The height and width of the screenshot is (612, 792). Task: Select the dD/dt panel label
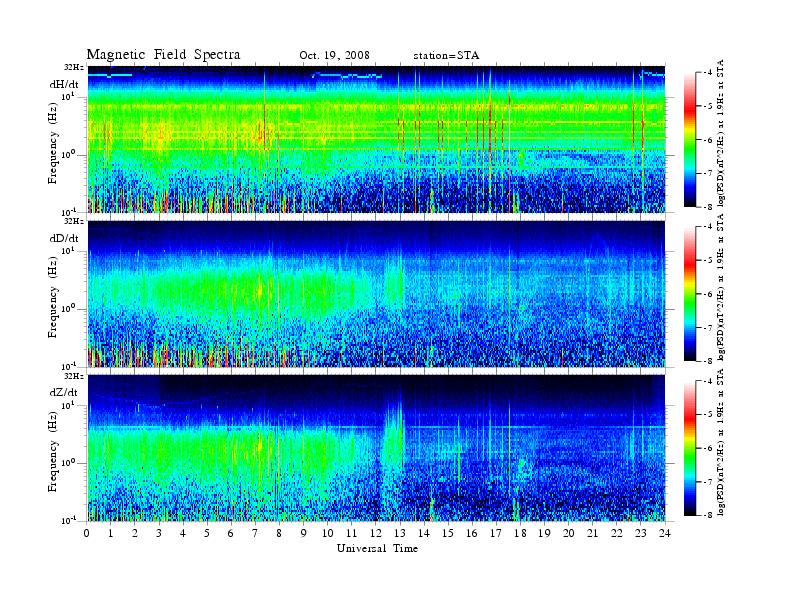click(x=64, y=238)
